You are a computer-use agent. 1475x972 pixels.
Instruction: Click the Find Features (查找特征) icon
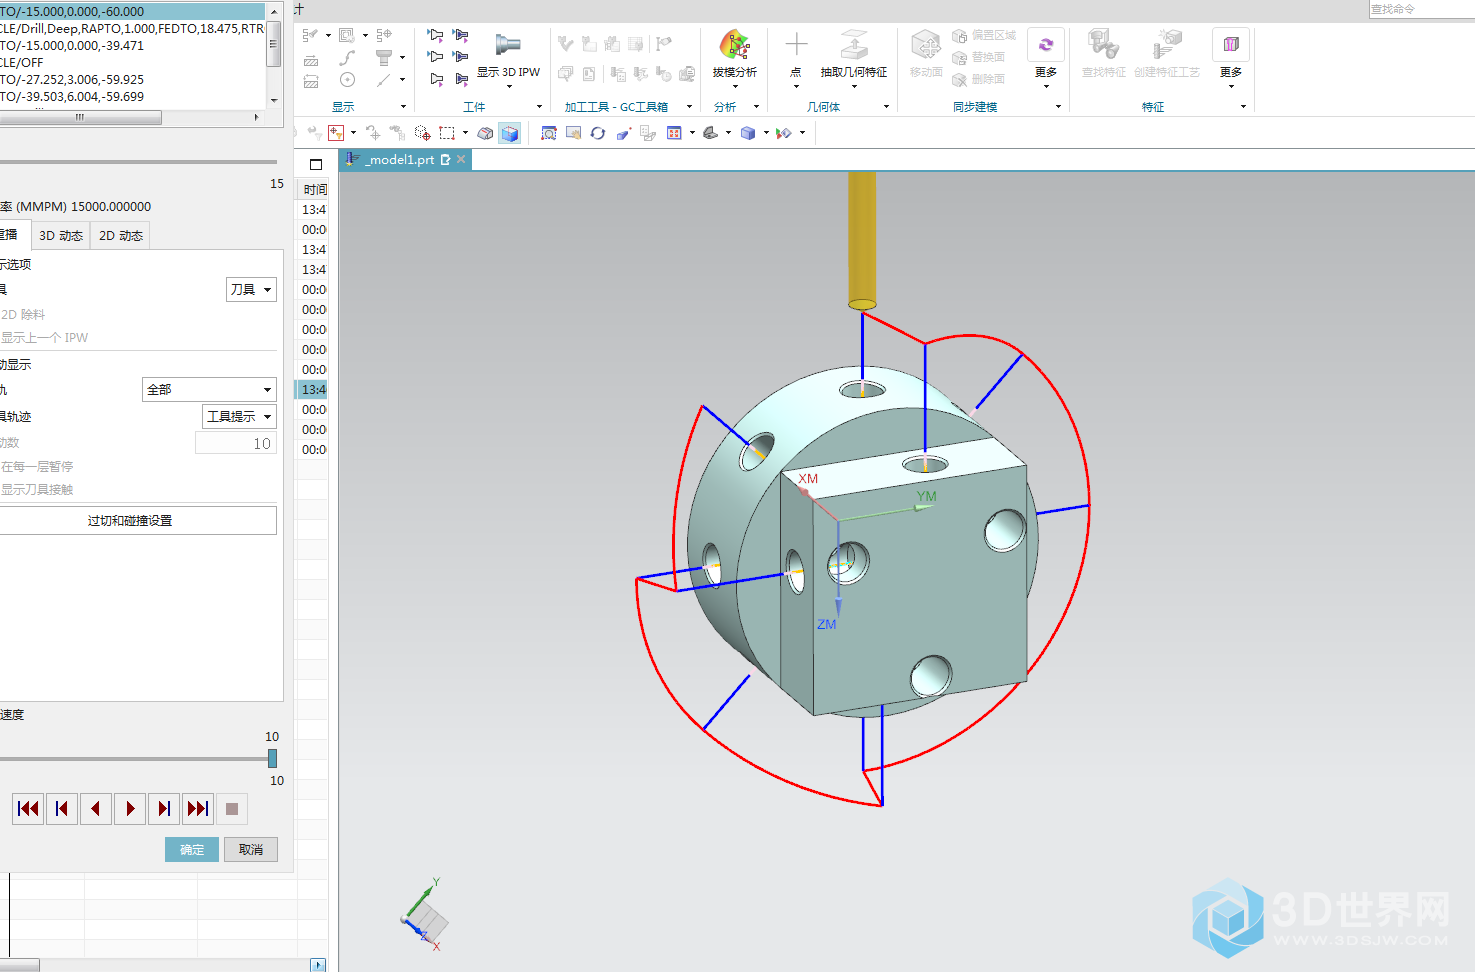pos(1104,45)
